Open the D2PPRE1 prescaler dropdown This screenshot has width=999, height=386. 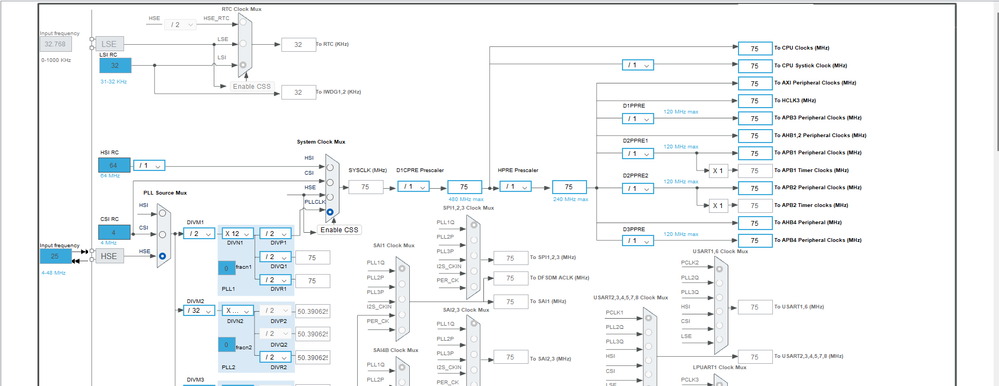coord(638,154)
